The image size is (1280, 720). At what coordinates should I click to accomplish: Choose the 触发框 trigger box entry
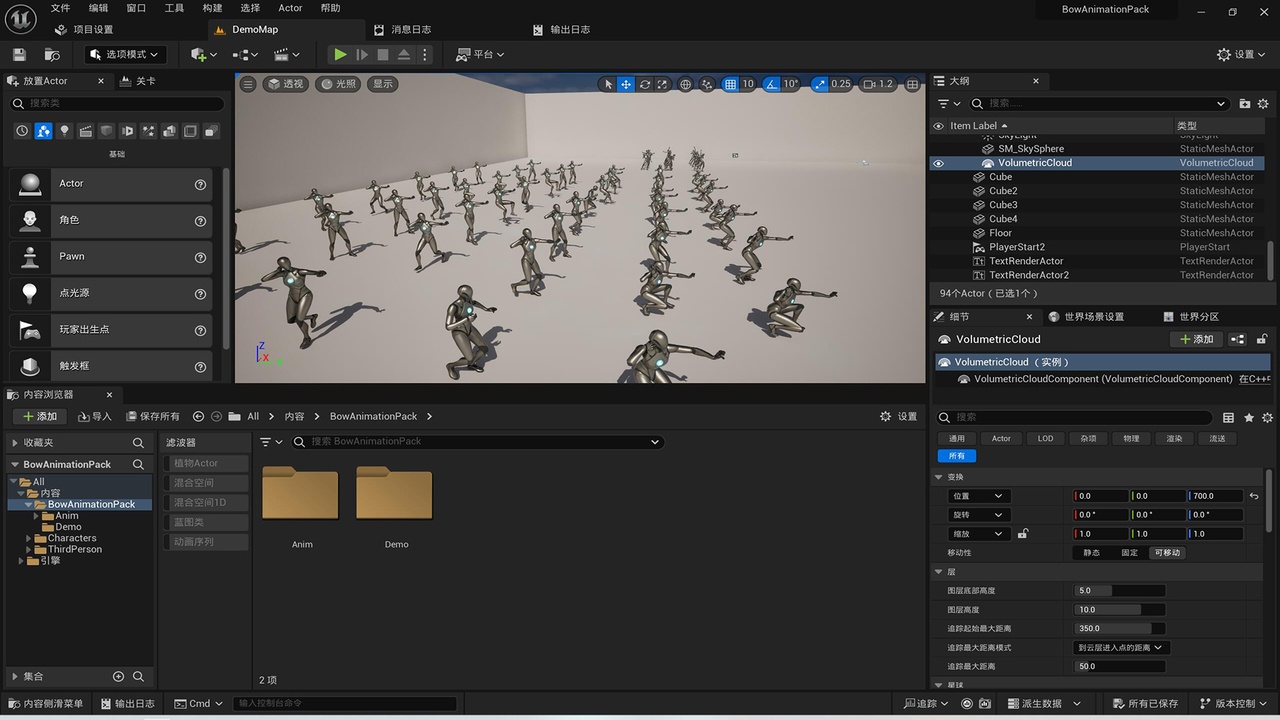tap(111, 366)
